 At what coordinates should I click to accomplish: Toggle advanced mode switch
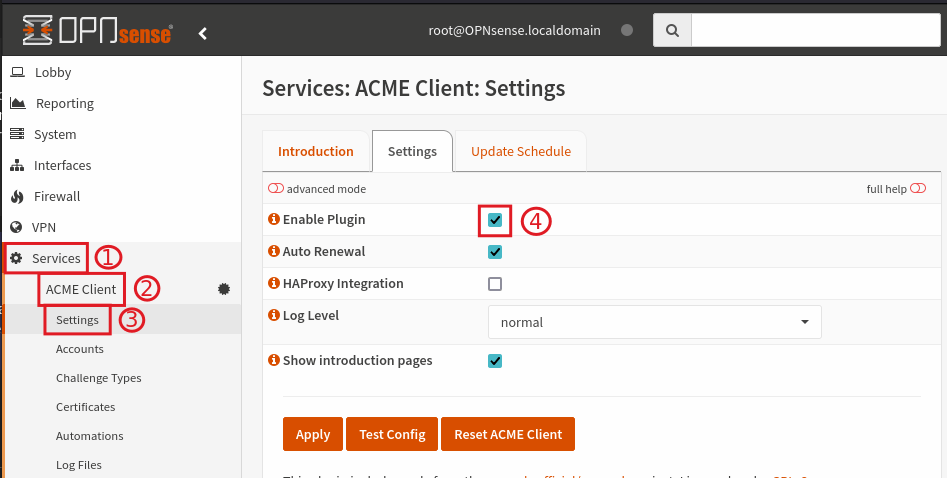click(275, 189)
